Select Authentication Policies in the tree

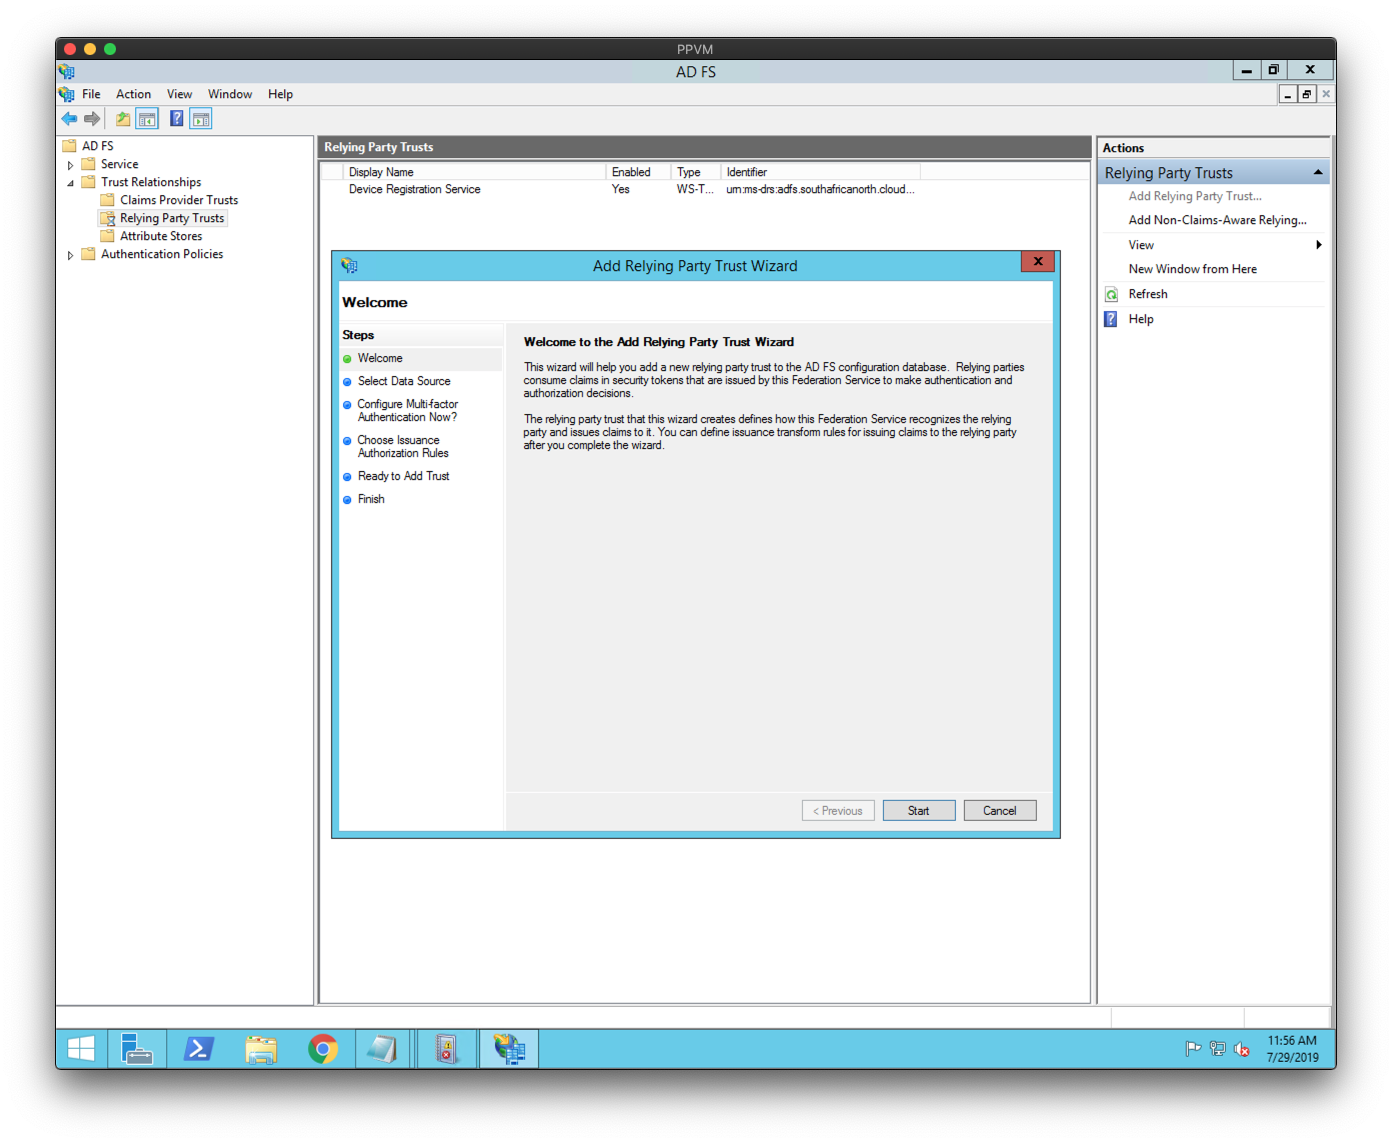point(162,254)
